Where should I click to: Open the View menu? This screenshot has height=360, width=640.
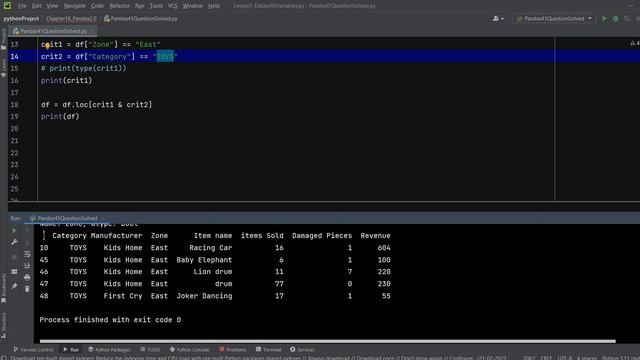point(52,6)
